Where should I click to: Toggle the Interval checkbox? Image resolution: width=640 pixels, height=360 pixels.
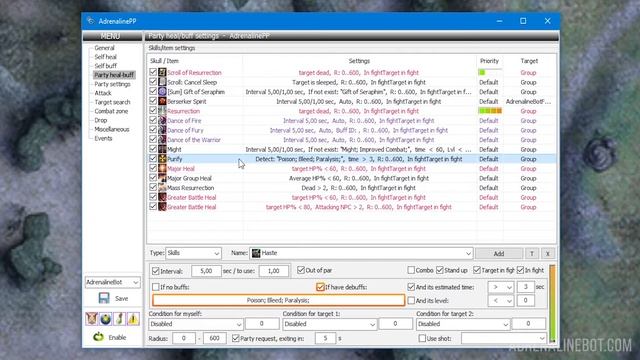pos(156,271)
